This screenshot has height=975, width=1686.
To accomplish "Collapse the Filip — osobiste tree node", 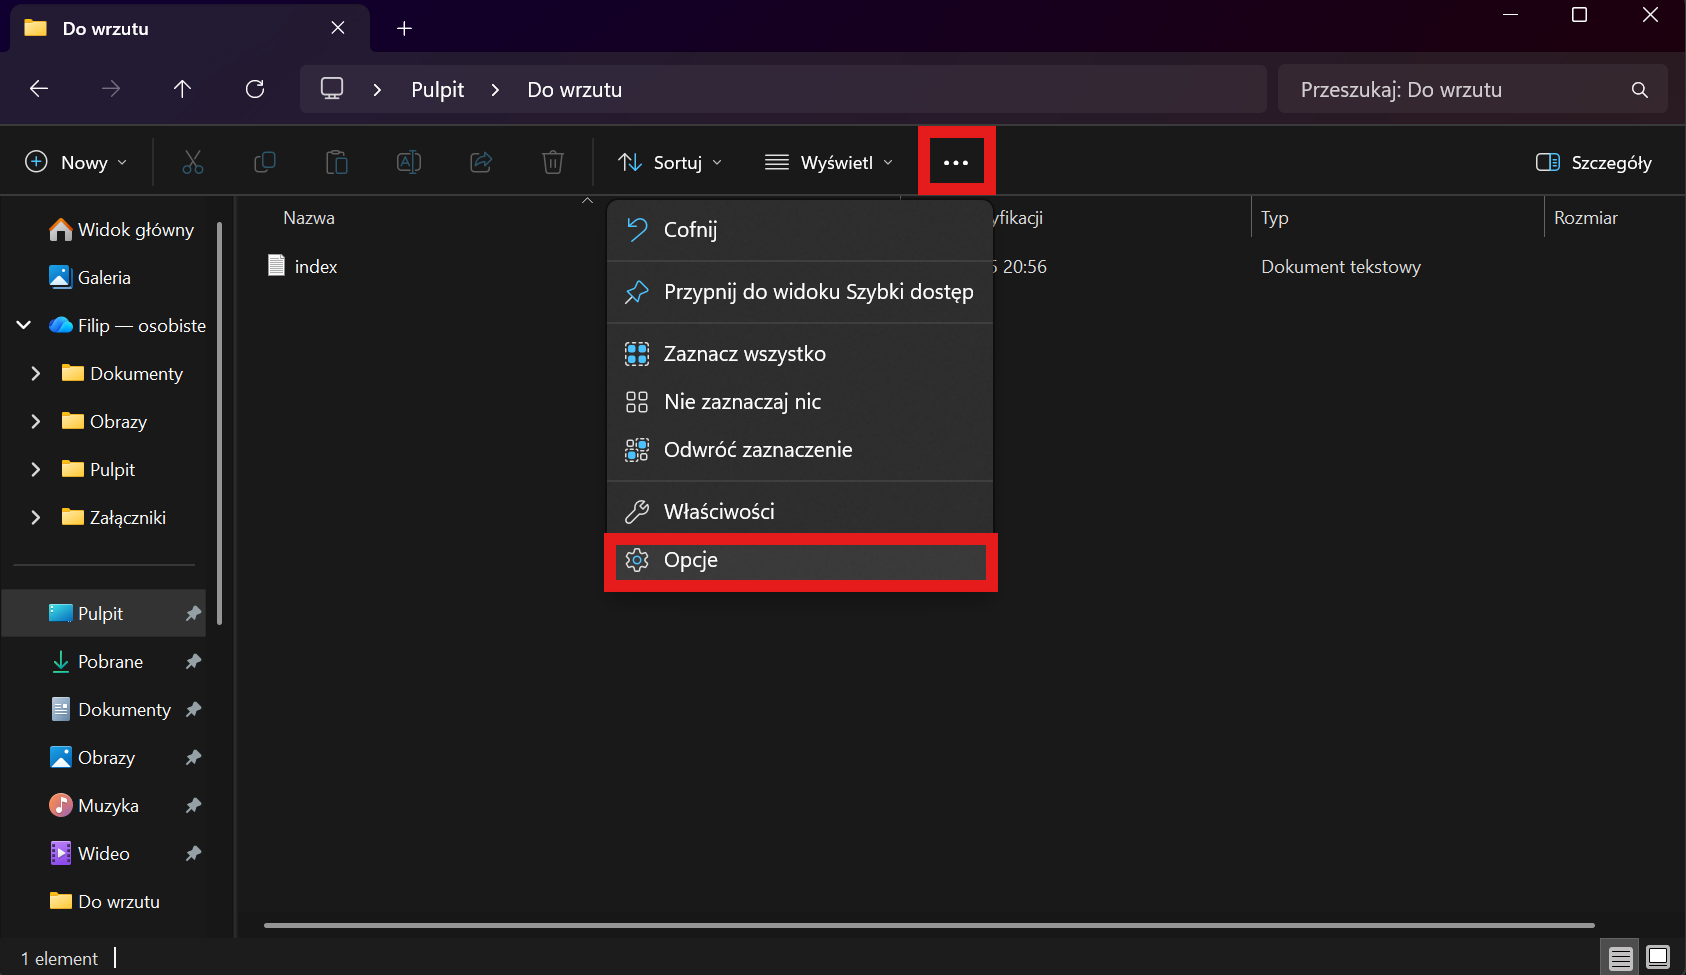I will point(24,325).
